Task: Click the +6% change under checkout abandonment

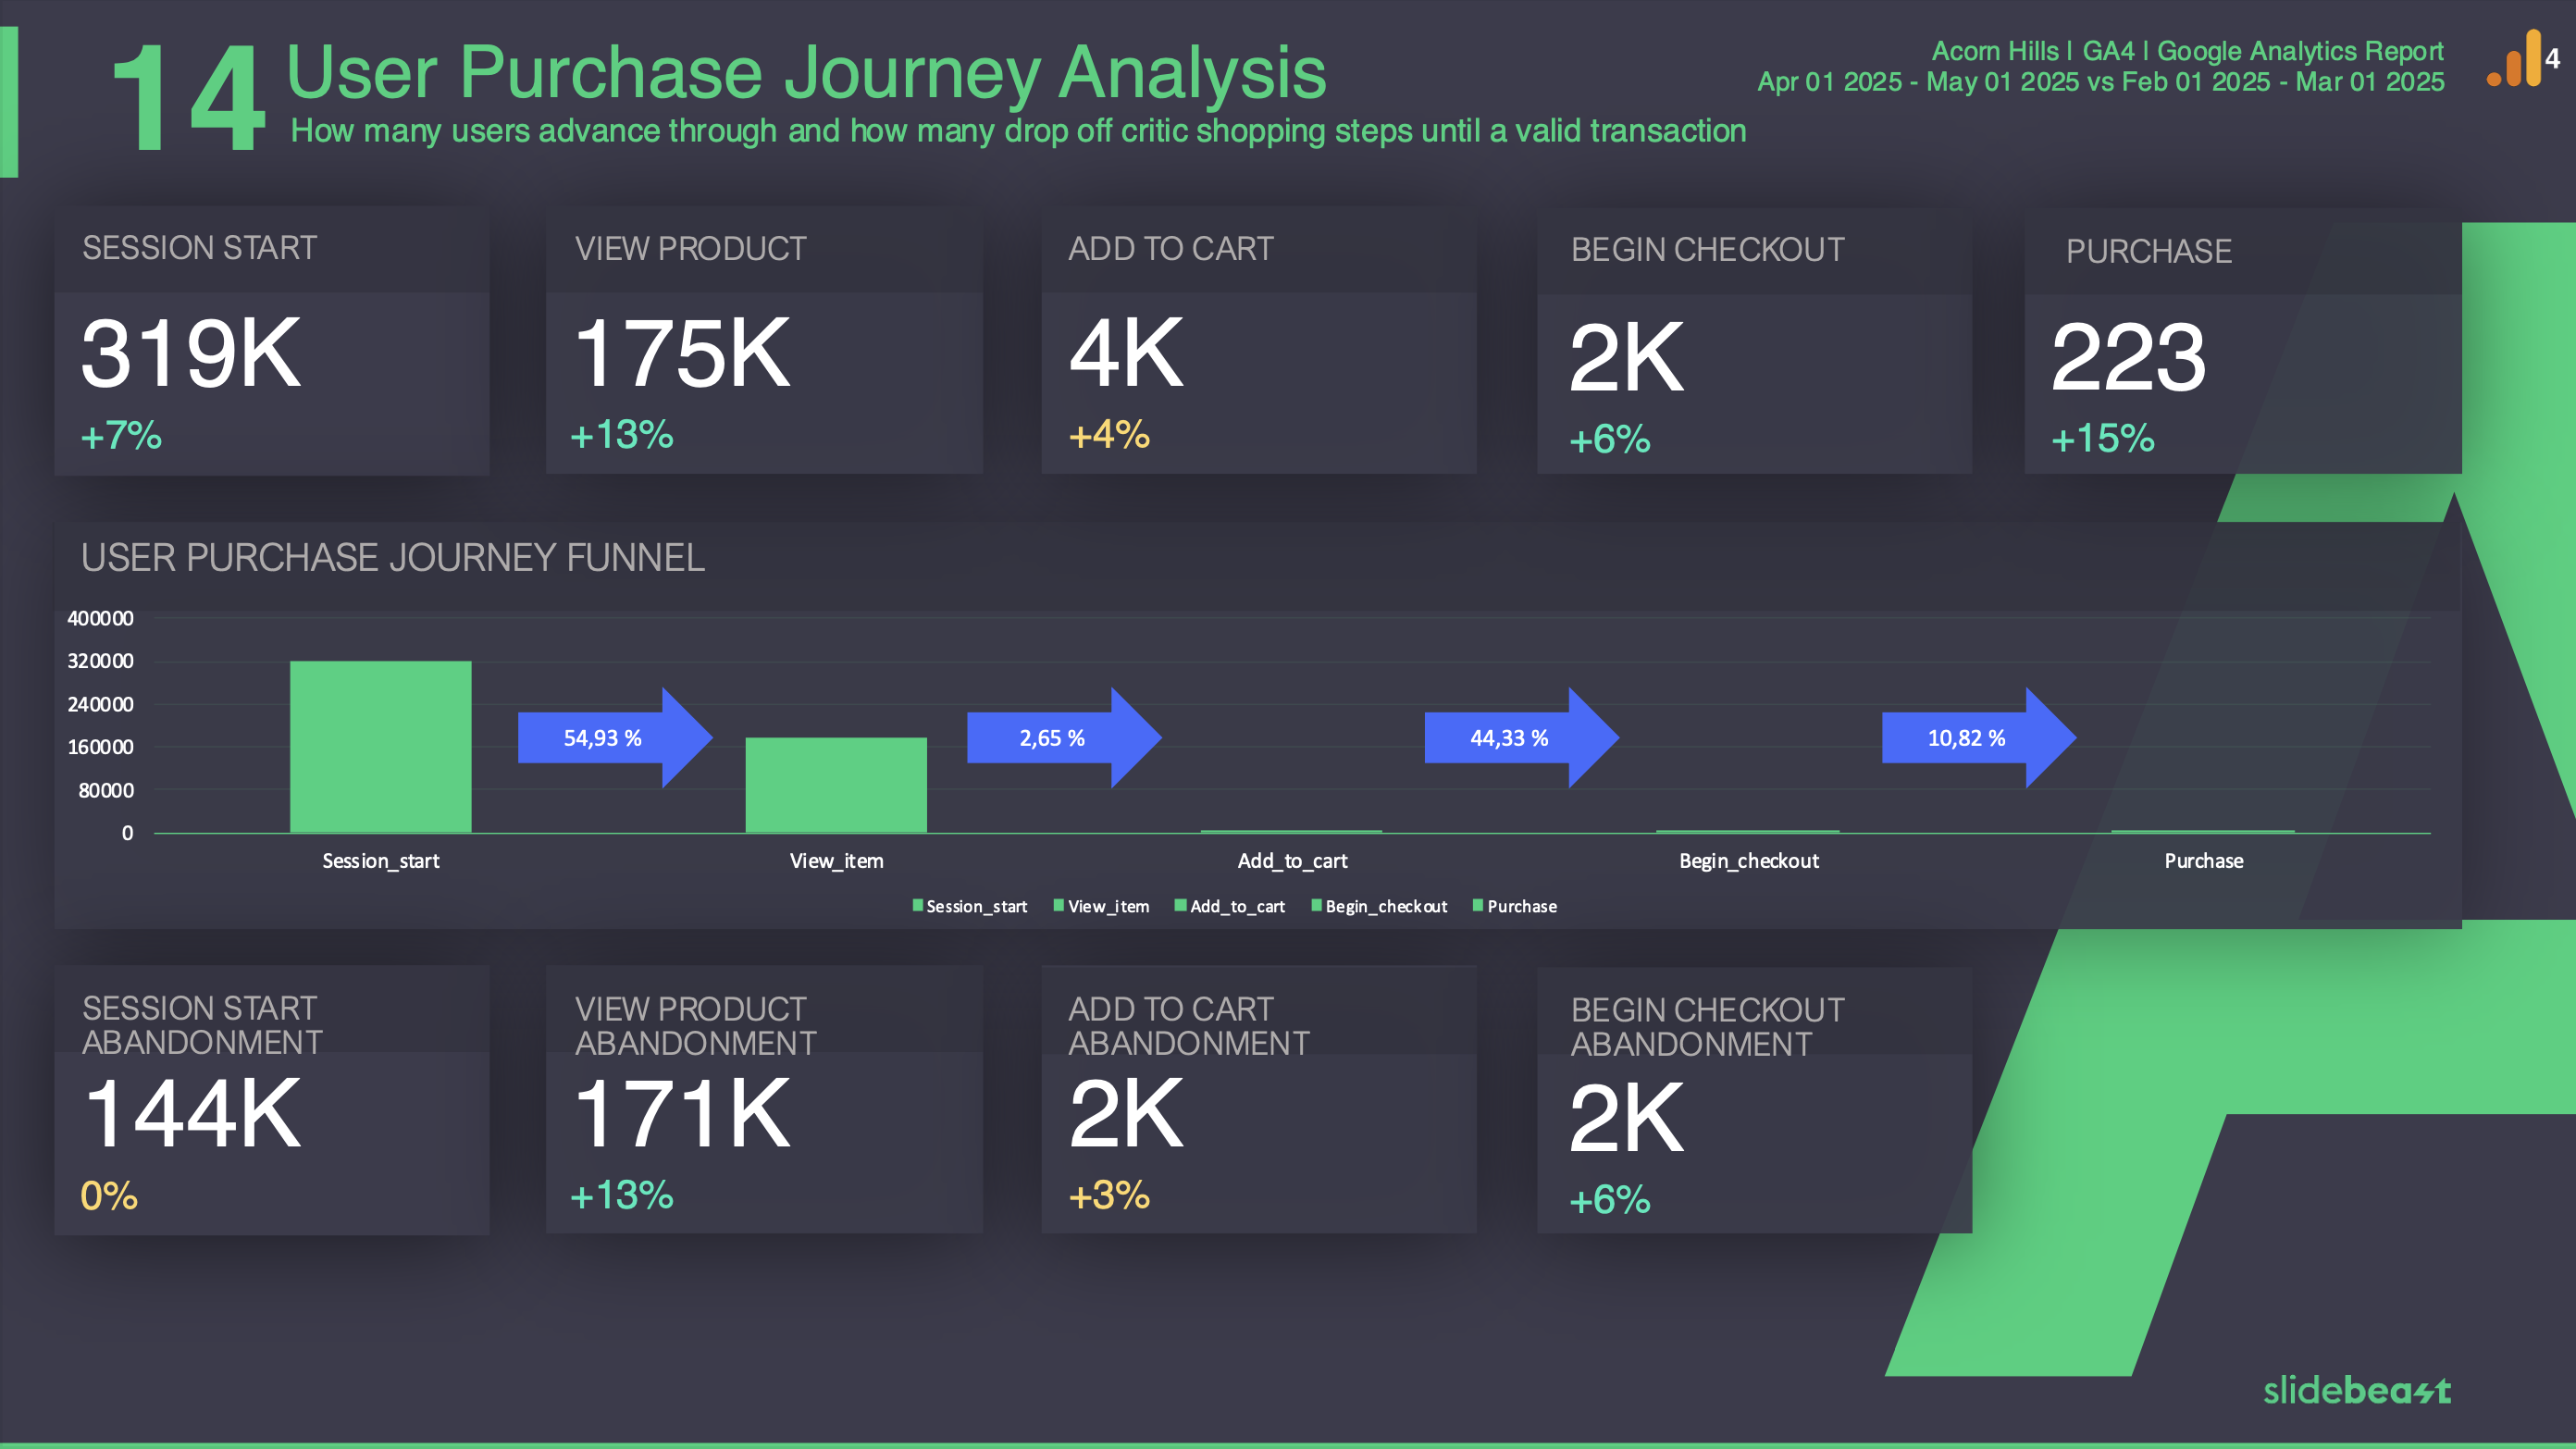Action: coord(1609,1200)
